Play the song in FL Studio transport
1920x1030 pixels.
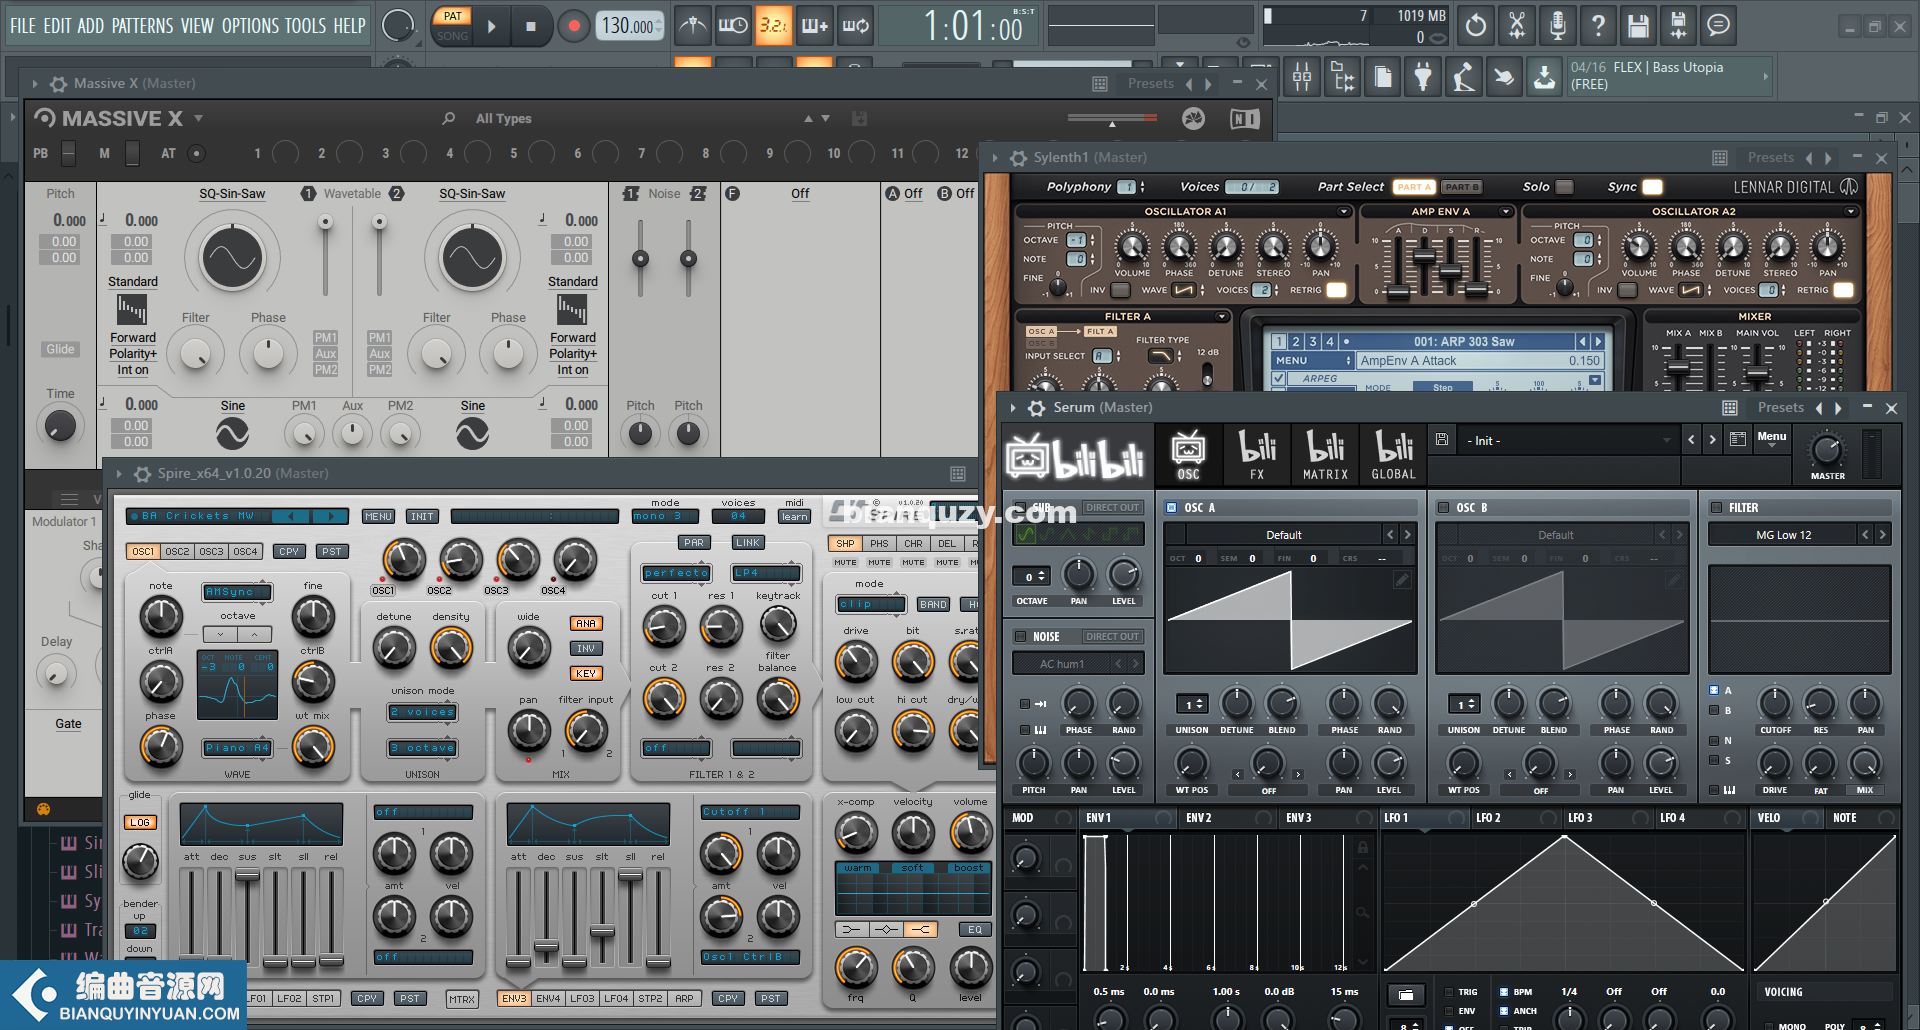(491, 27)
